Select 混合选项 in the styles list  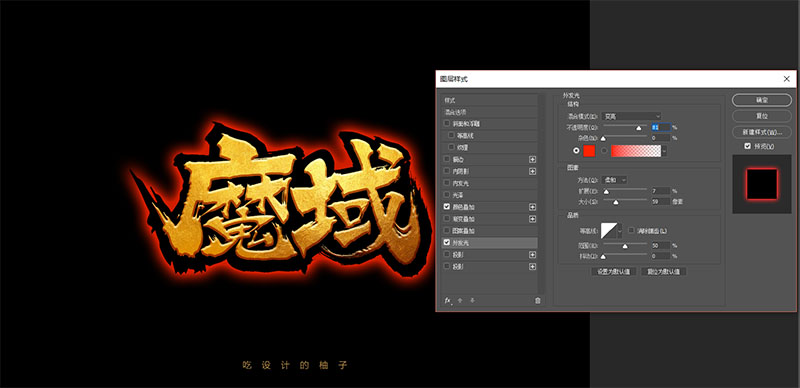[x=490, y=112]
